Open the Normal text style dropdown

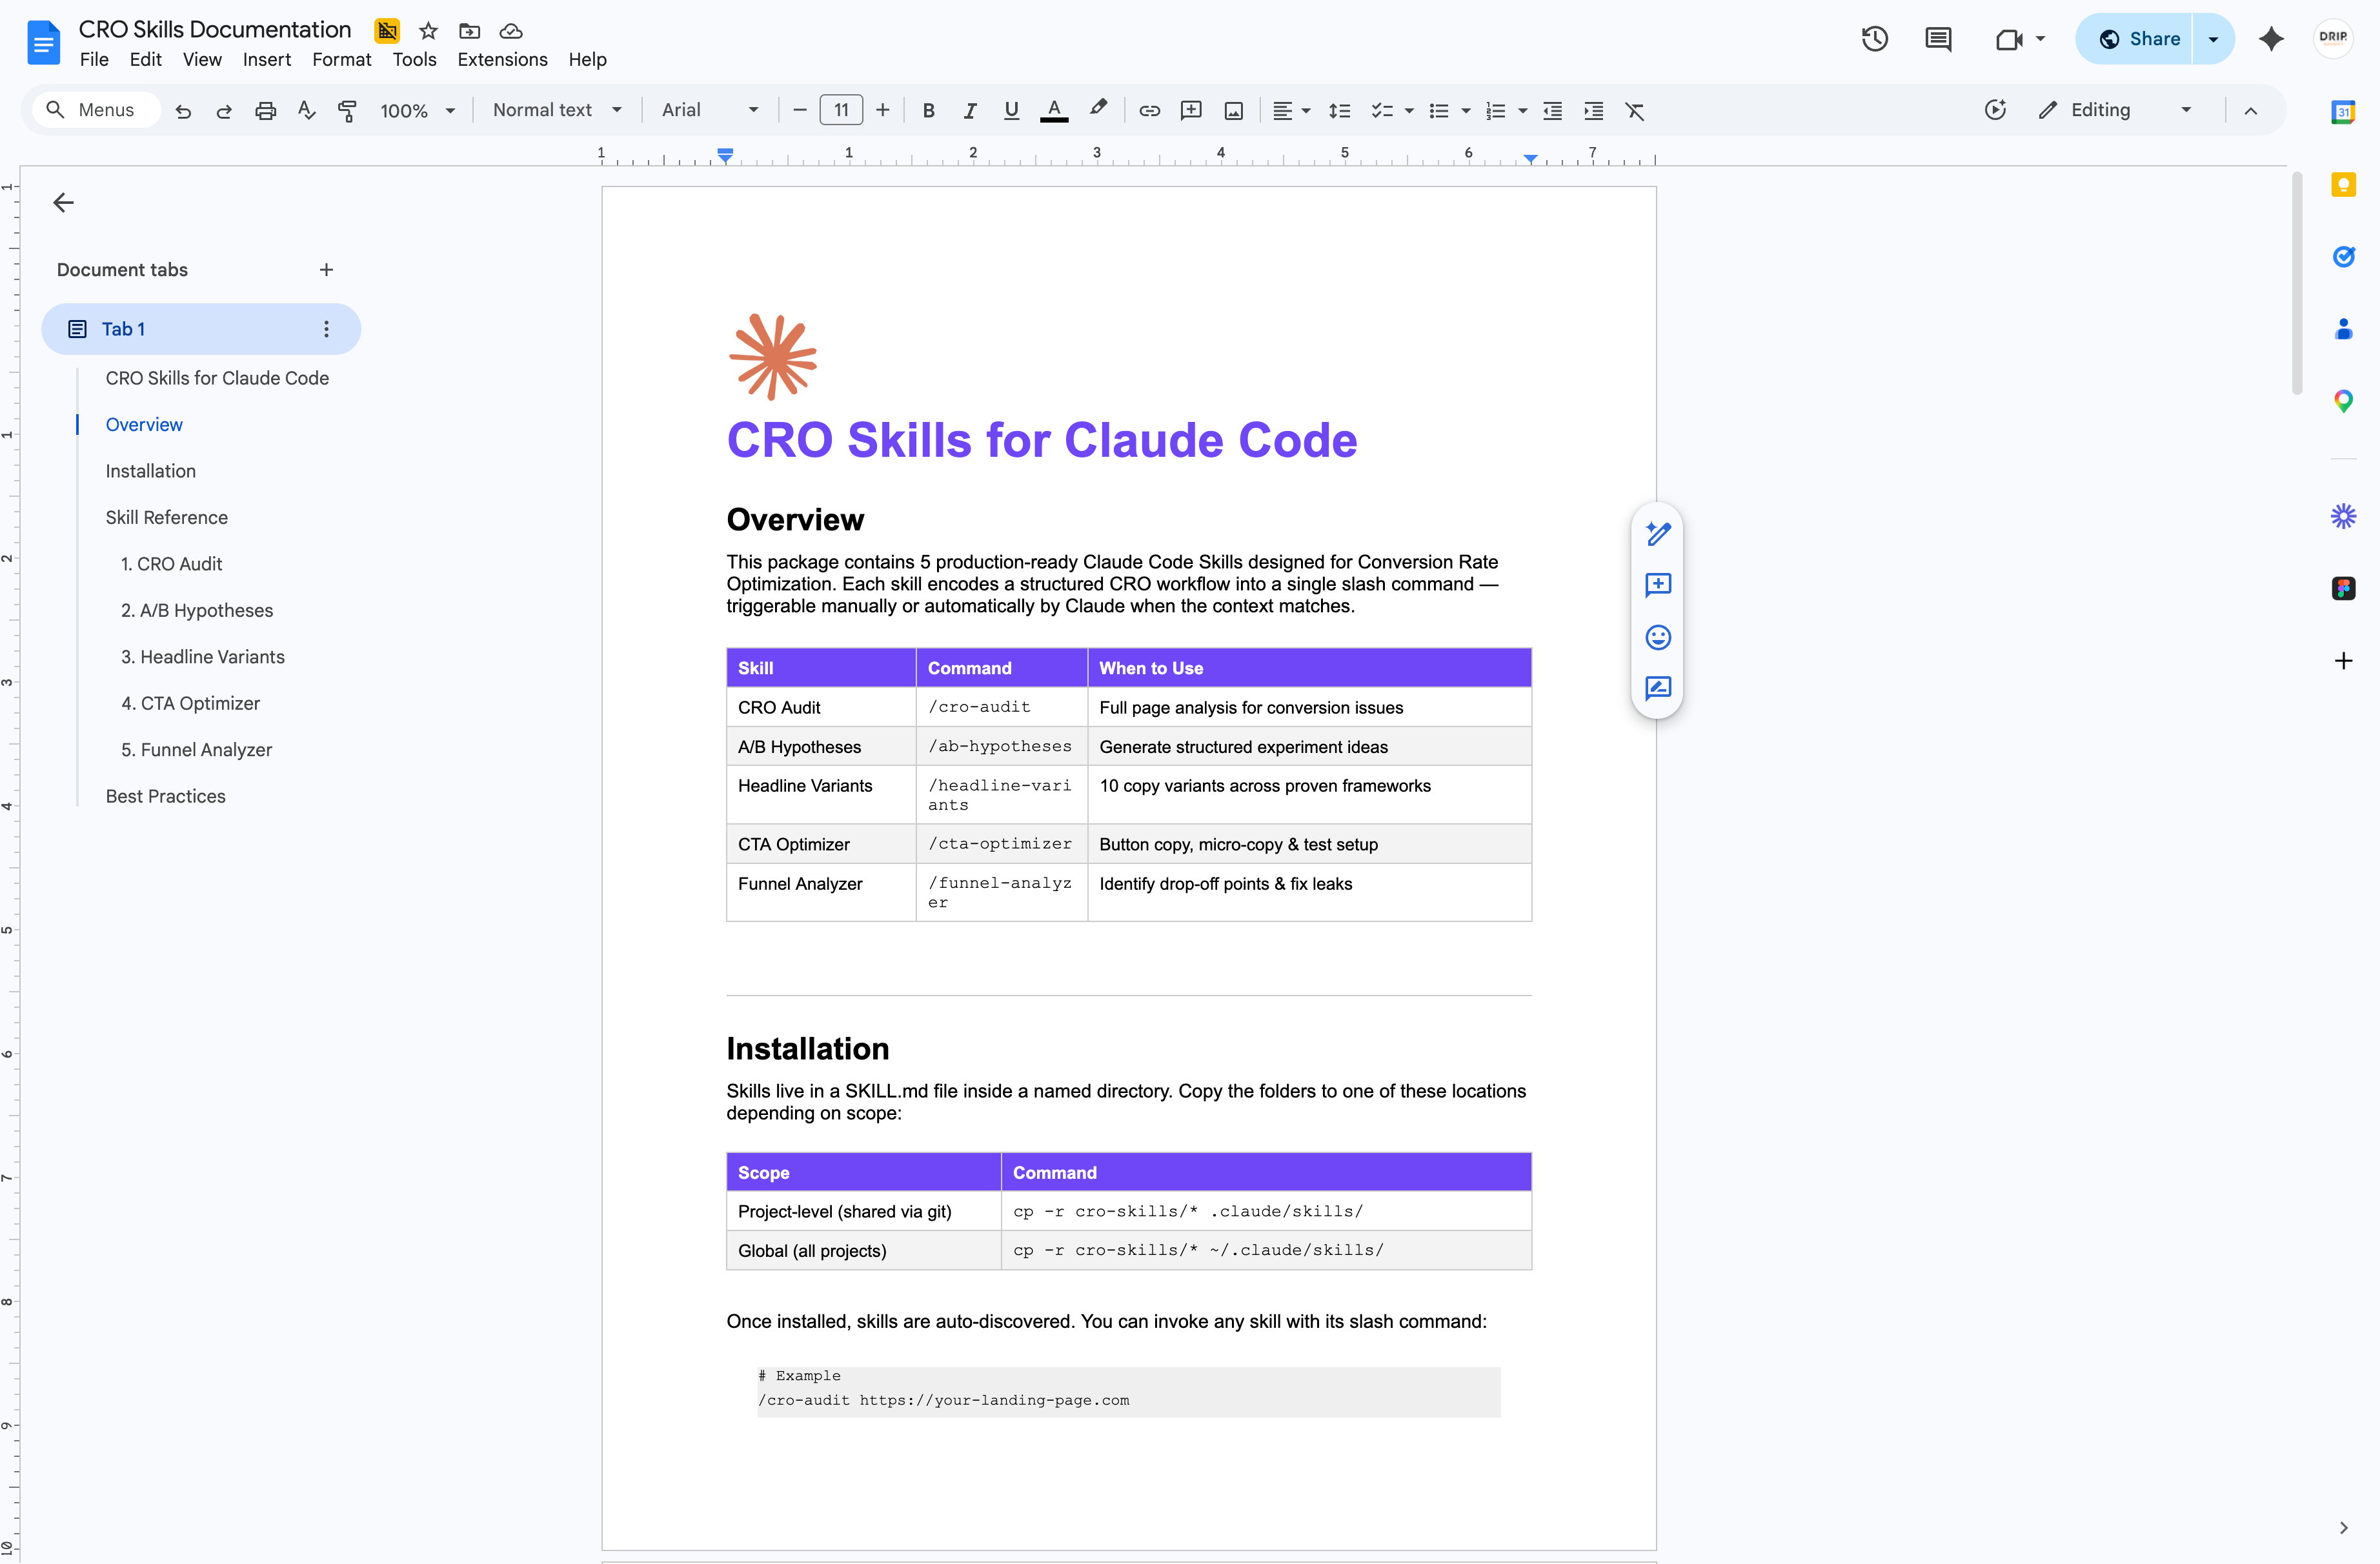coord(557,111)
